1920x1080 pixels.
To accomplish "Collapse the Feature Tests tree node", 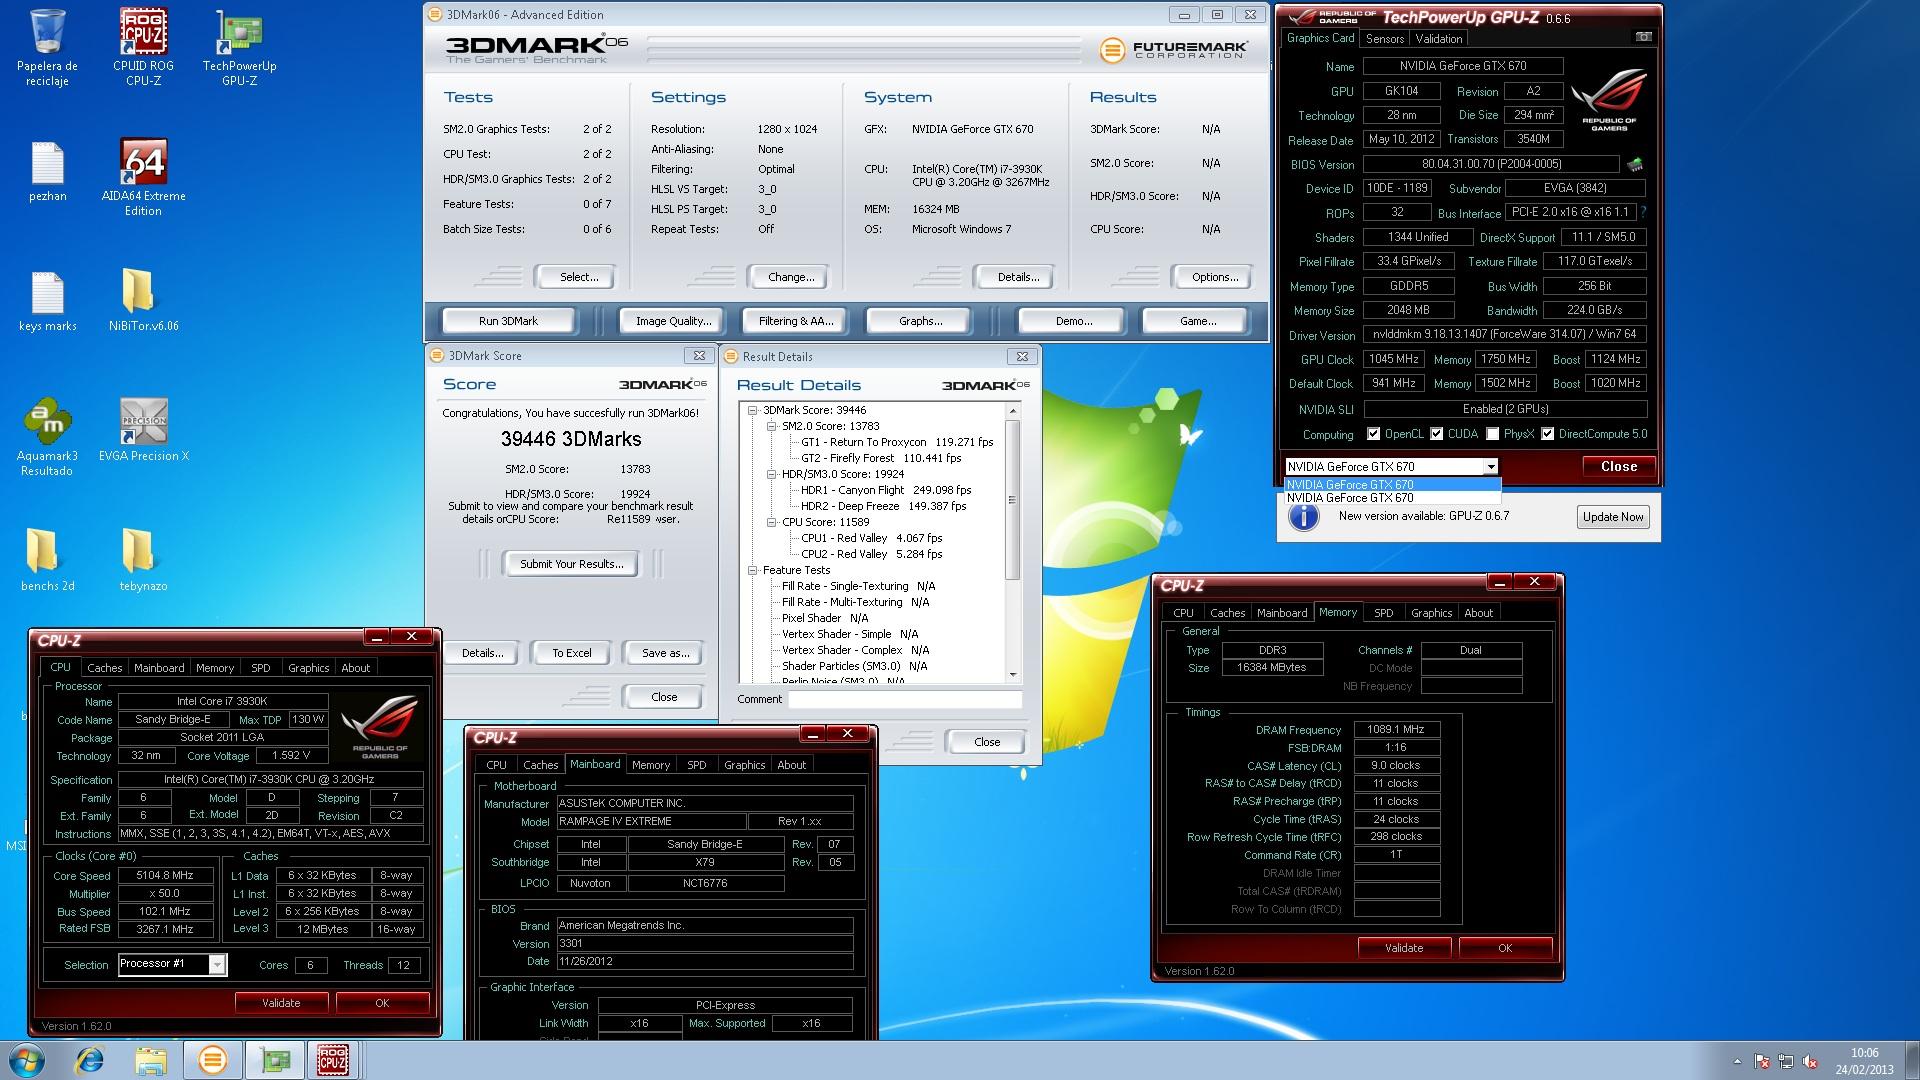I will tap(752, 570).
